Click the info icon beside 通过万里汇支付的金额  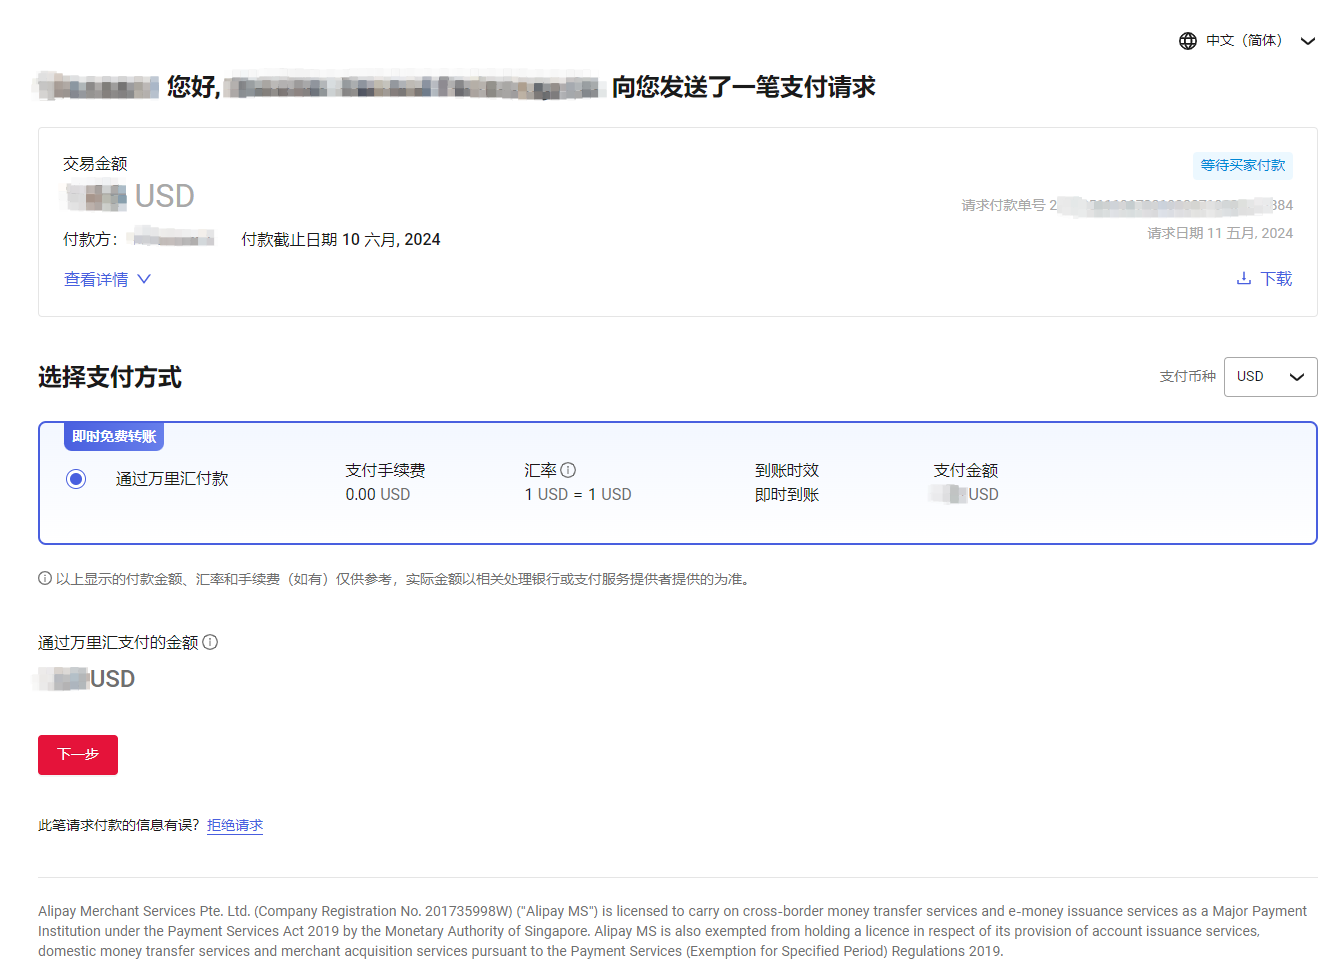point(210,642)
